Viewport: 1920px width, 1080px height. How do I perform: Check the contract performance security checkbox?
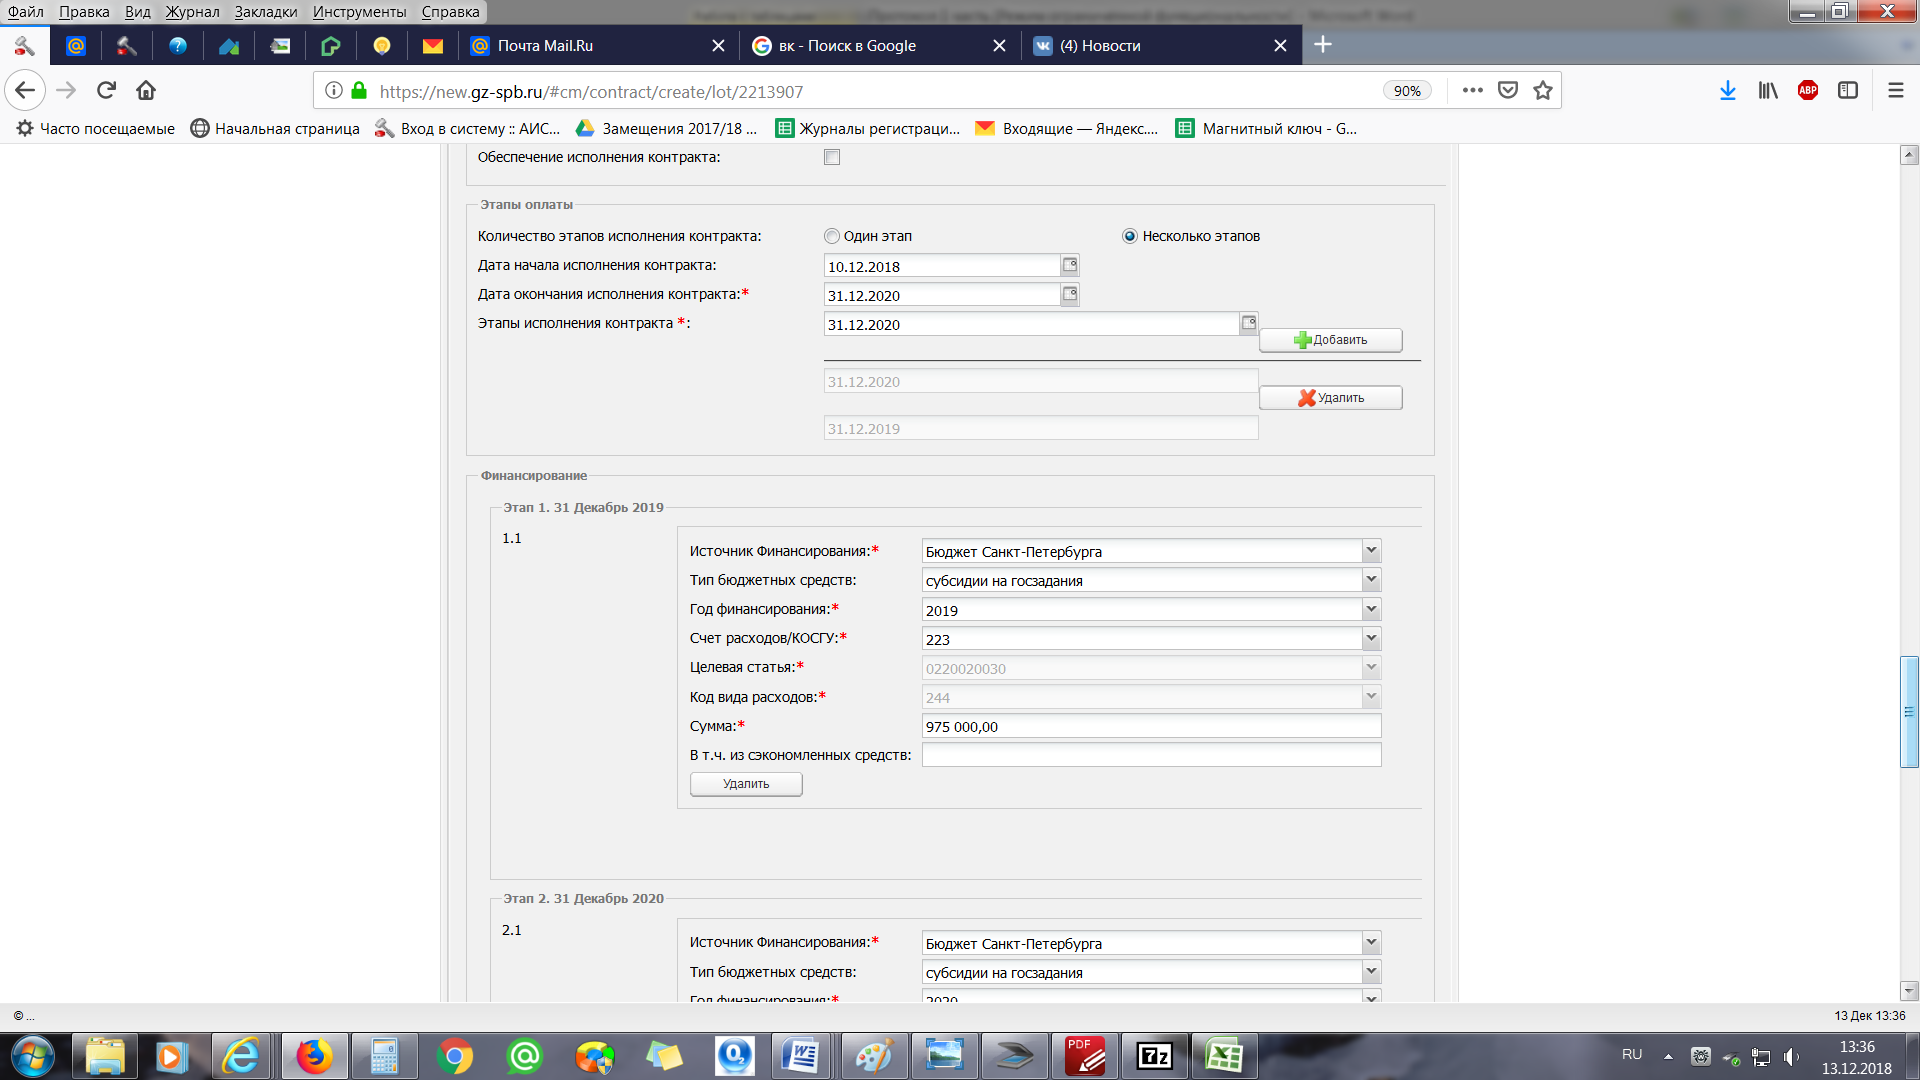[832, 157]
